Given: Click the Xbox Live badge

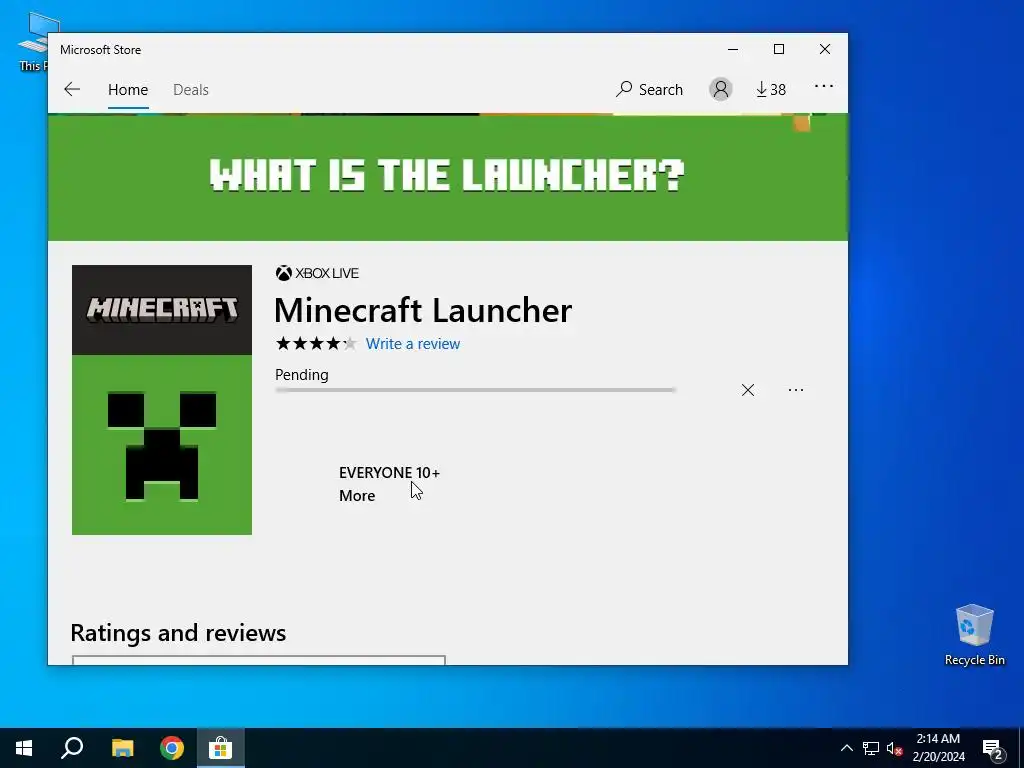Looking at the screenshot, I should (x=317, y=273).
